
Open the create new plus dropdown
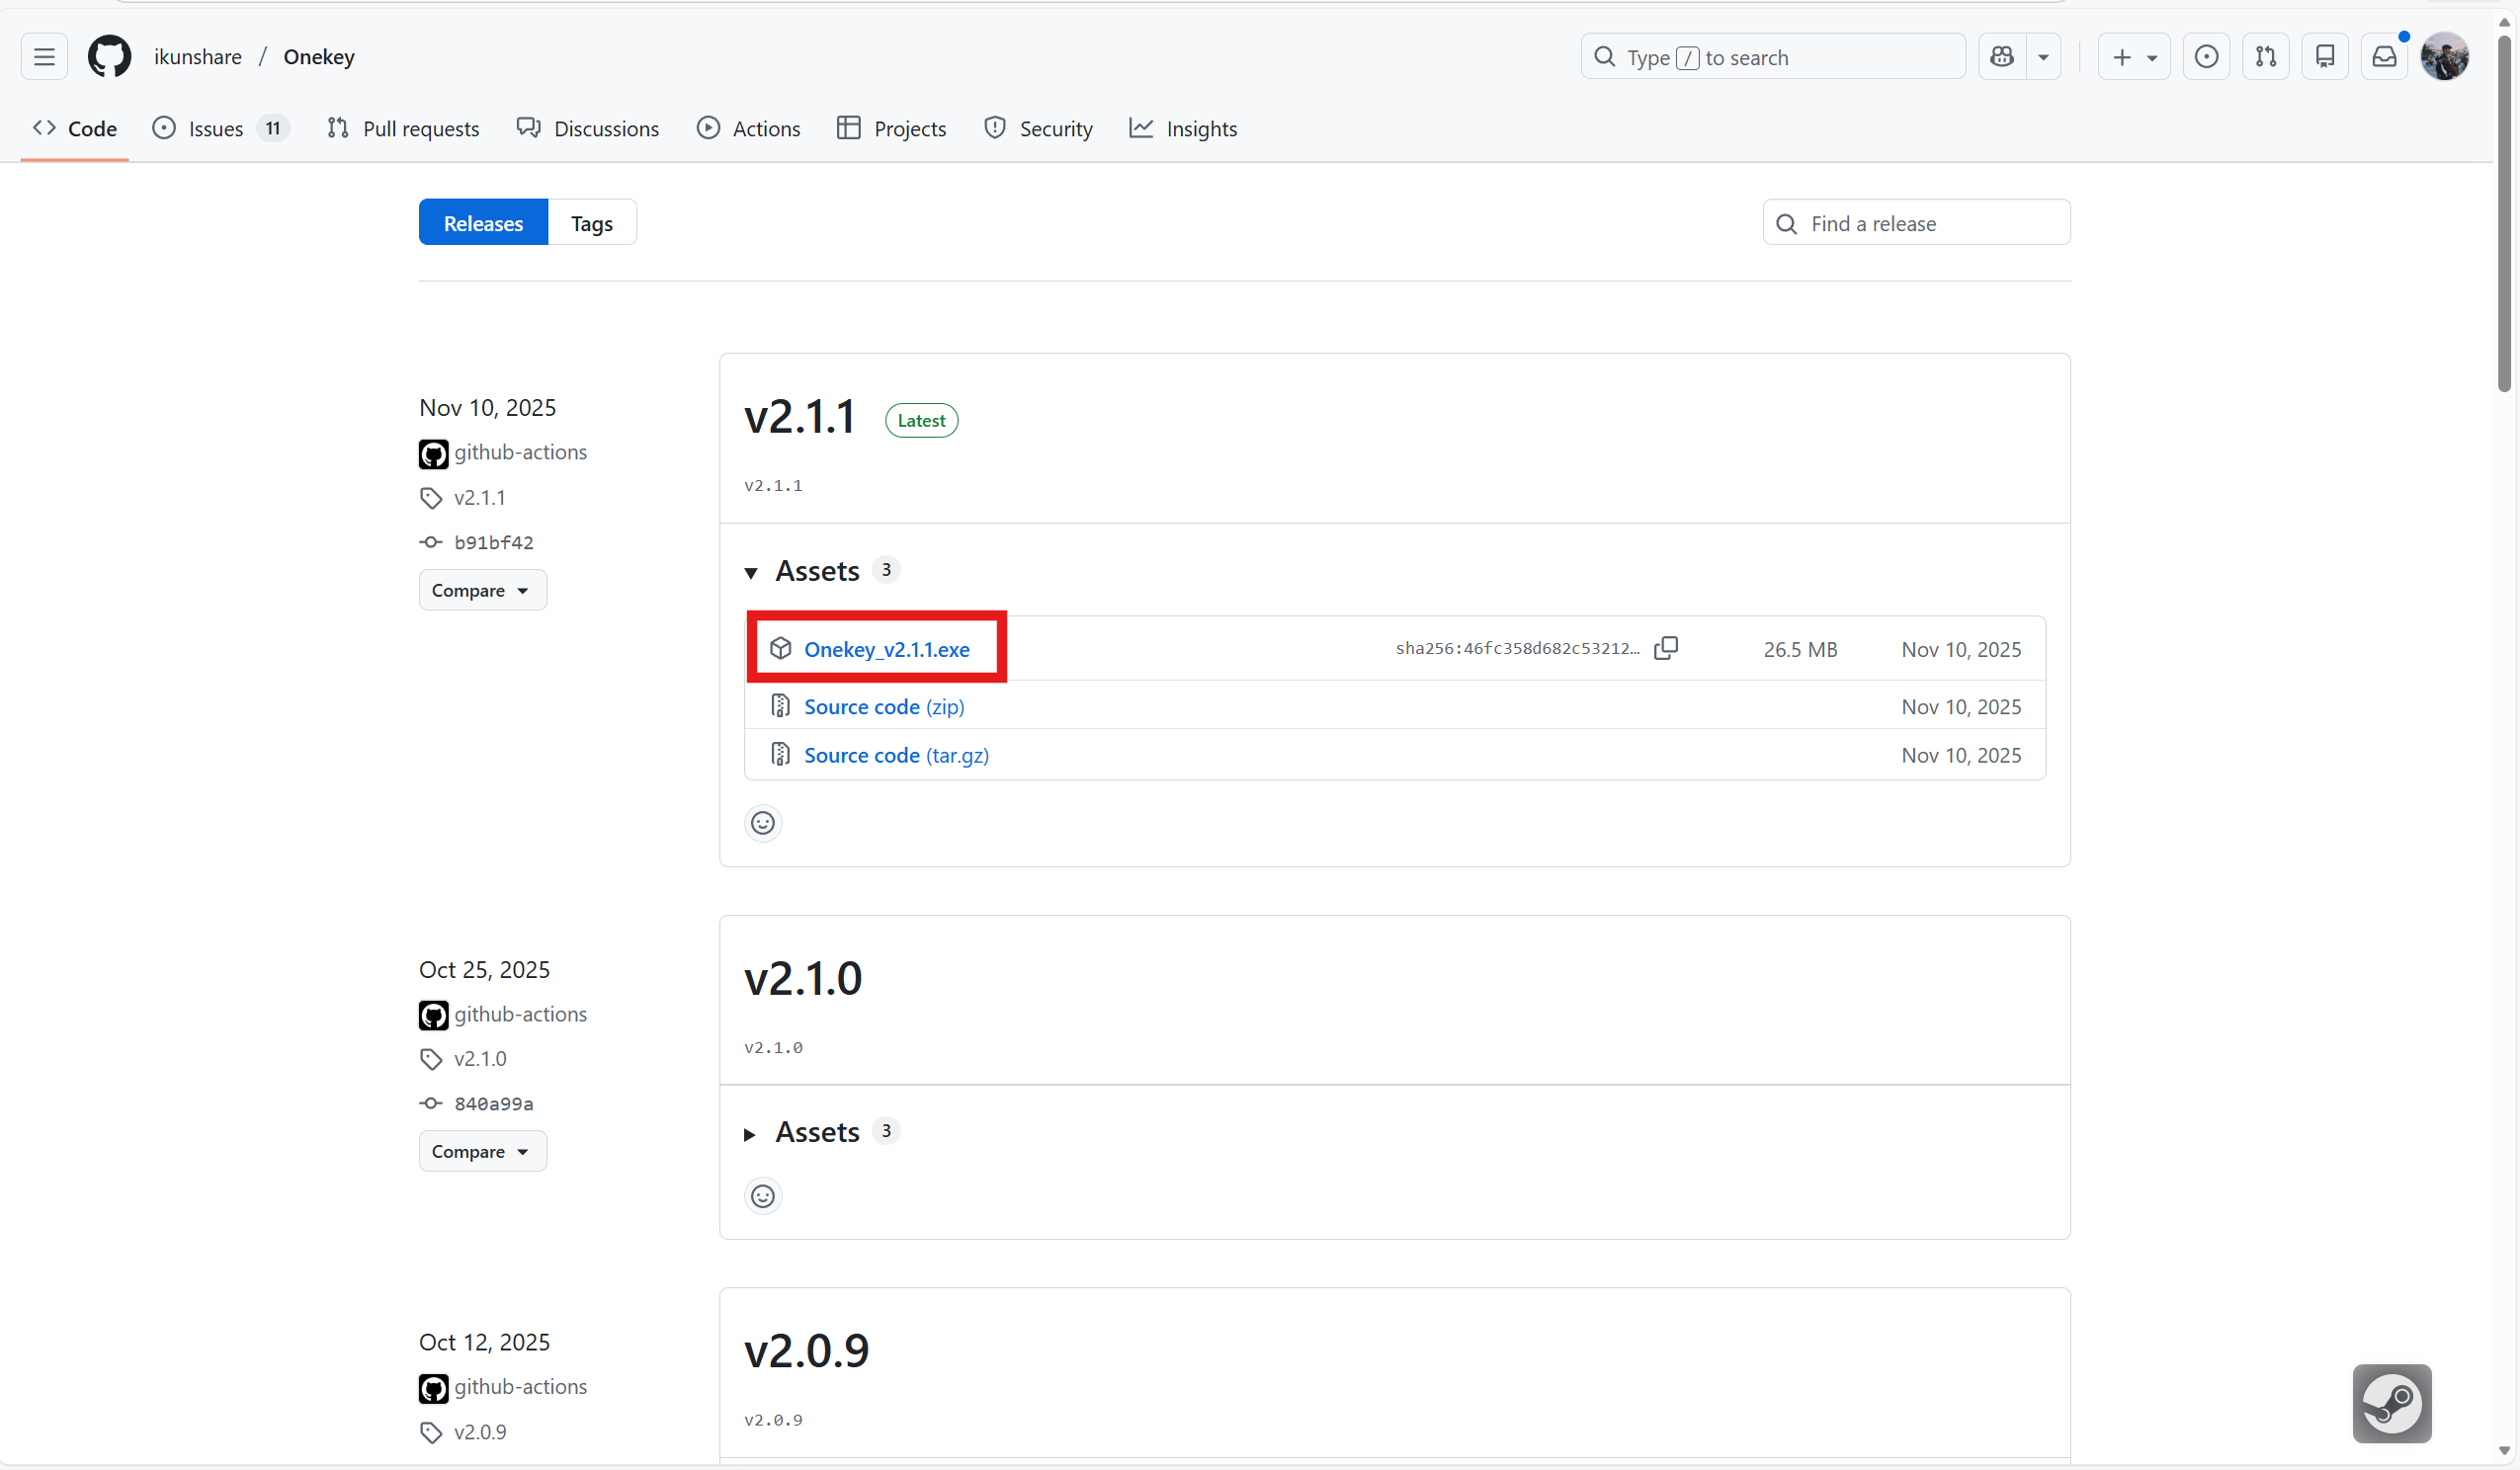coord(2134,57)
